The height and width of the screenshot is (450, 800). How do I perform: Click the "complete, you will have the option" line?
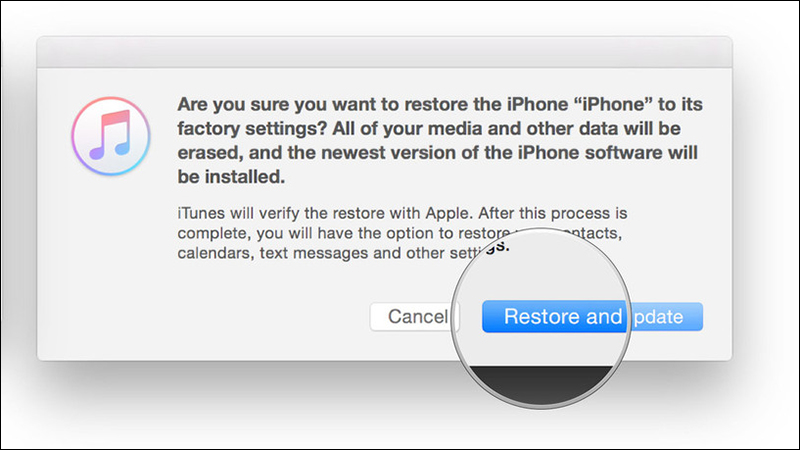point(343,234)
